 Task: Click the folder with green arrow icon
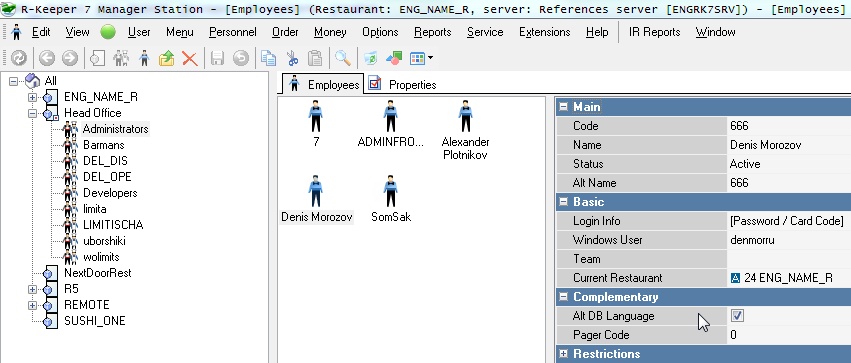[x=167, y=58]
